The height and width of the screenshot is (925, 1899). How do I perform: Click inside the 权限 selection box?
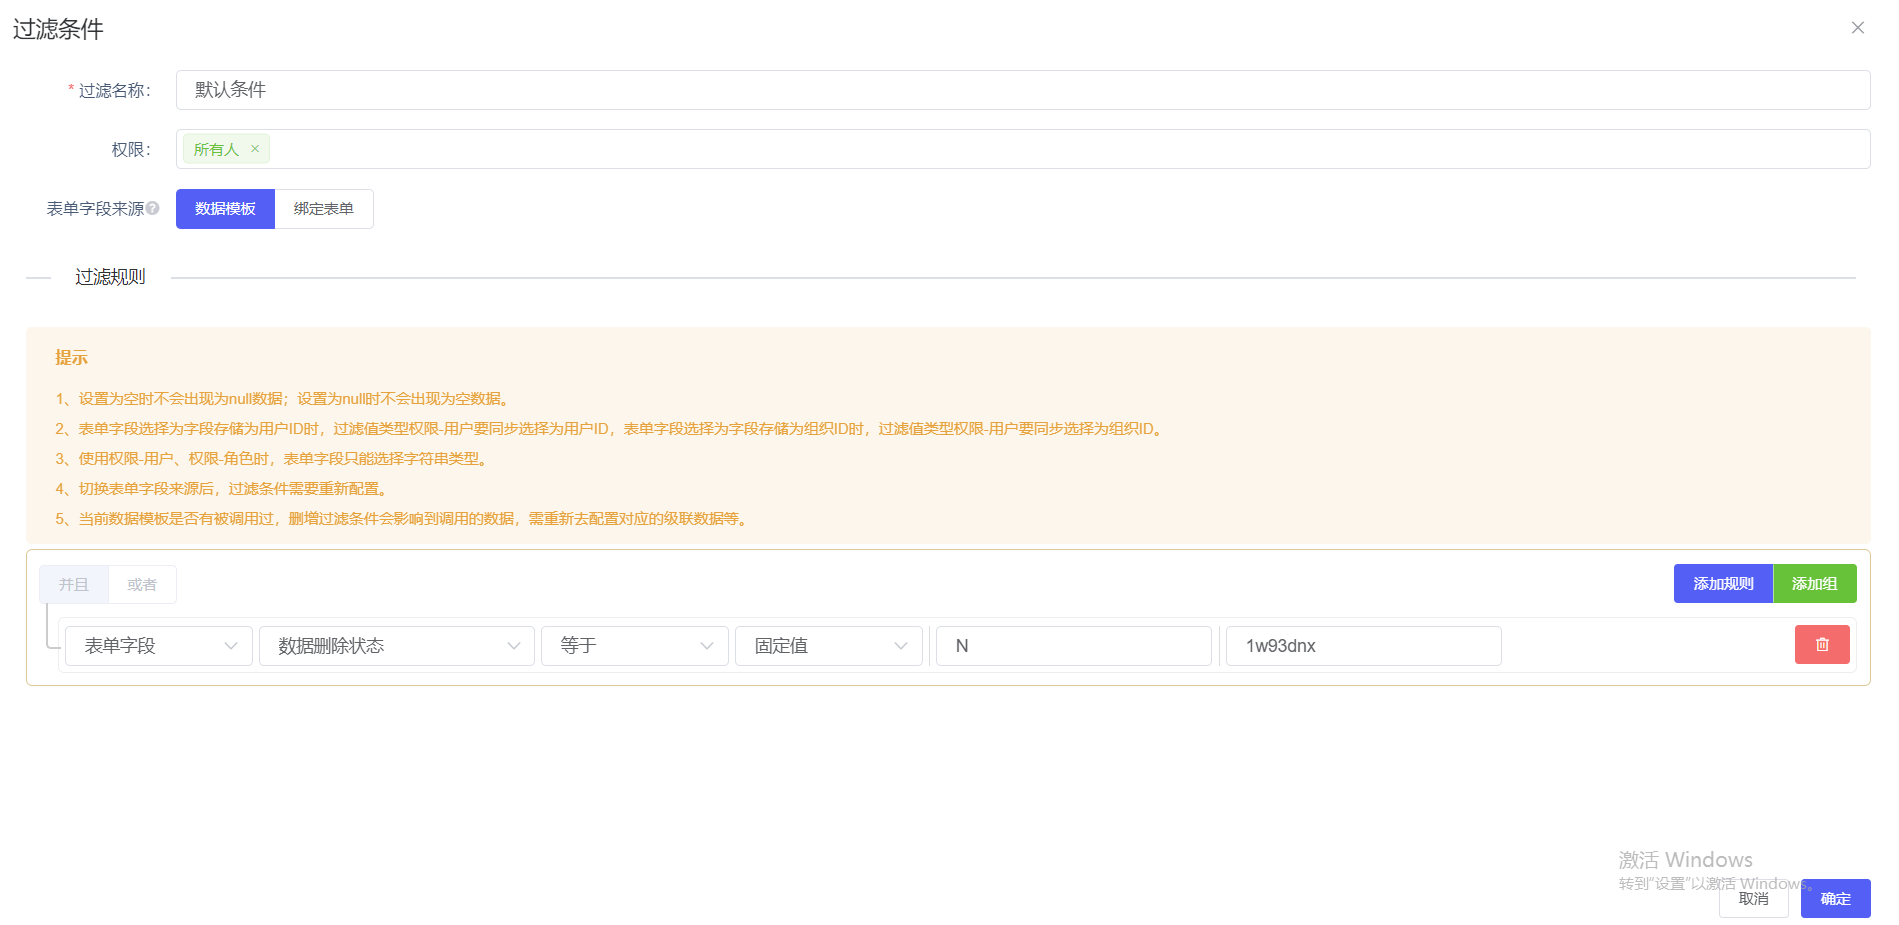[x=1060, y=149]
